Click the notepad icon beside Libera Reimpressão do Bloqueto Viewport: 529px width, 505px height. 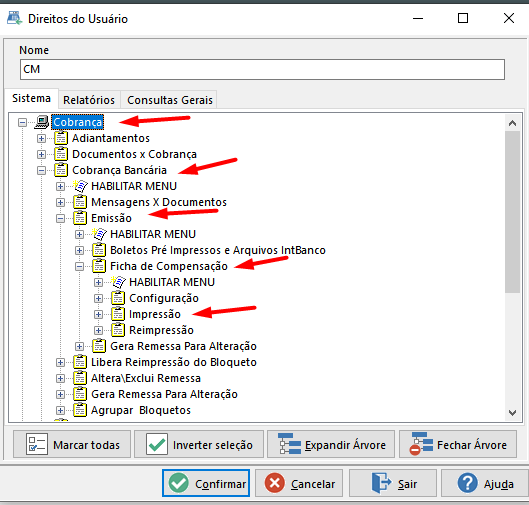80,362
